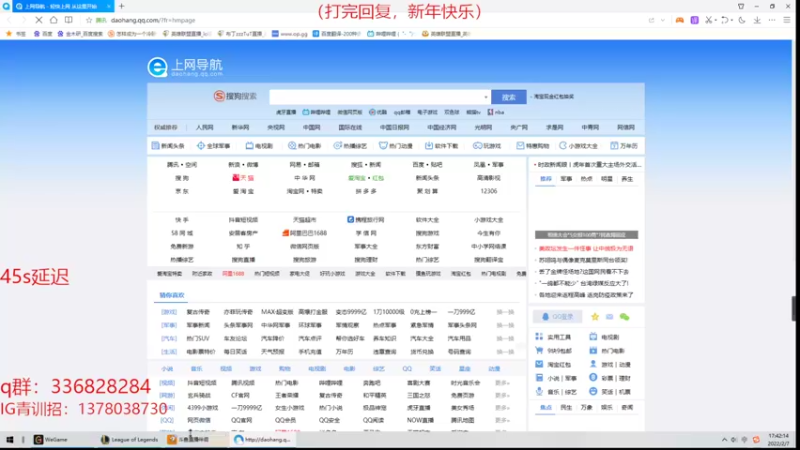Open the 阿里巴巴1688 link
The width and height of the screenshot is (800, 450).
[305, 233]
